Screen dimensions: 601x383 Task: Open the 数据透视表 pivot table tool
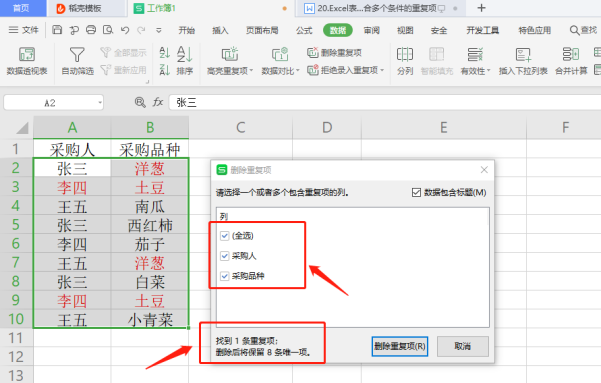(27, 61)
